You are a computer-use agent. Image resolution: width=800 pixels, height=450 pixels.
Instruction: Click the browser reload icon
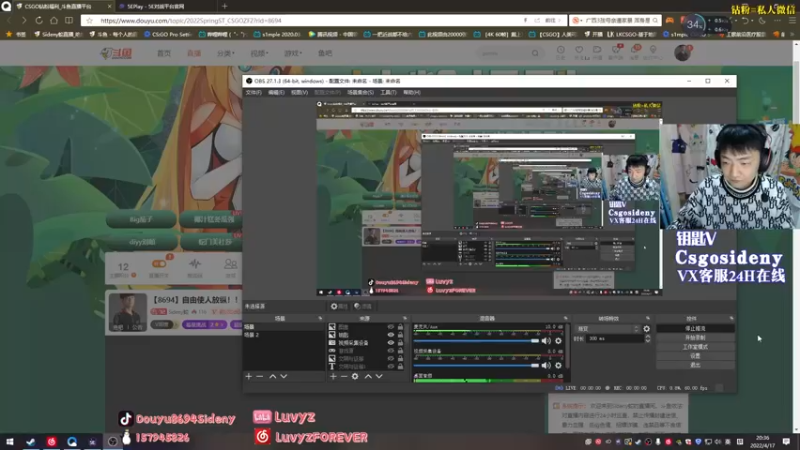(39, 20)
